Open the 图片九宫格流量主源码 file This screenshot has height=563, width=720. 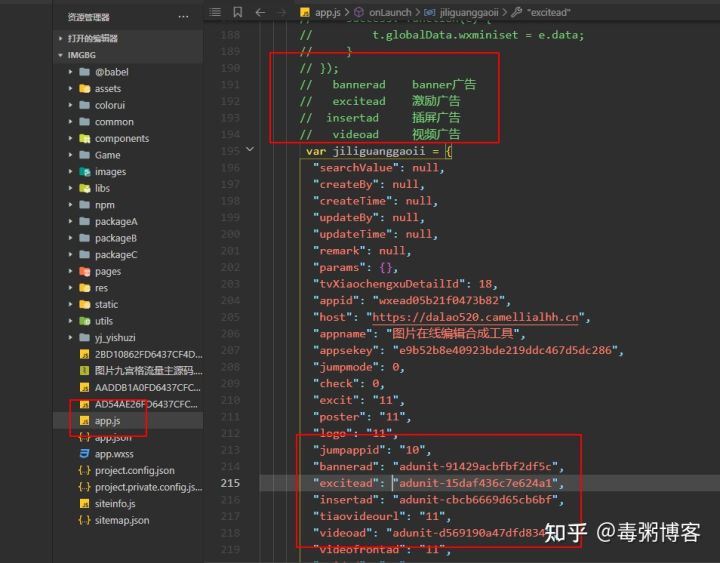click(x=148, y=371)
